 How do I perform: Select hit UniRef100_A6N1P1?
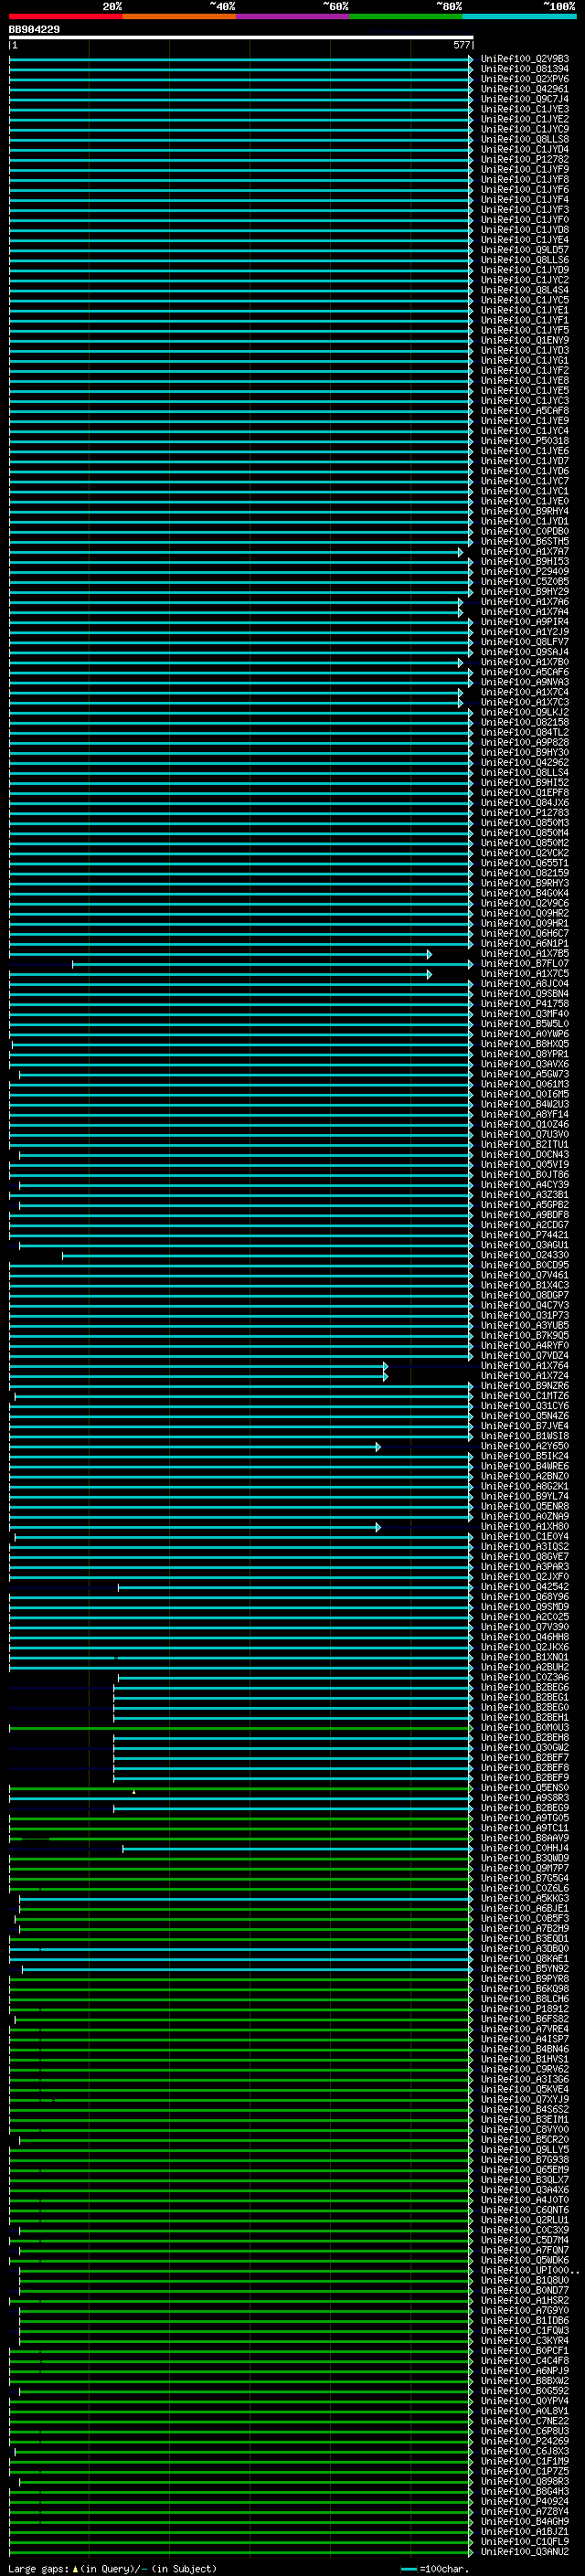(525, 943)
